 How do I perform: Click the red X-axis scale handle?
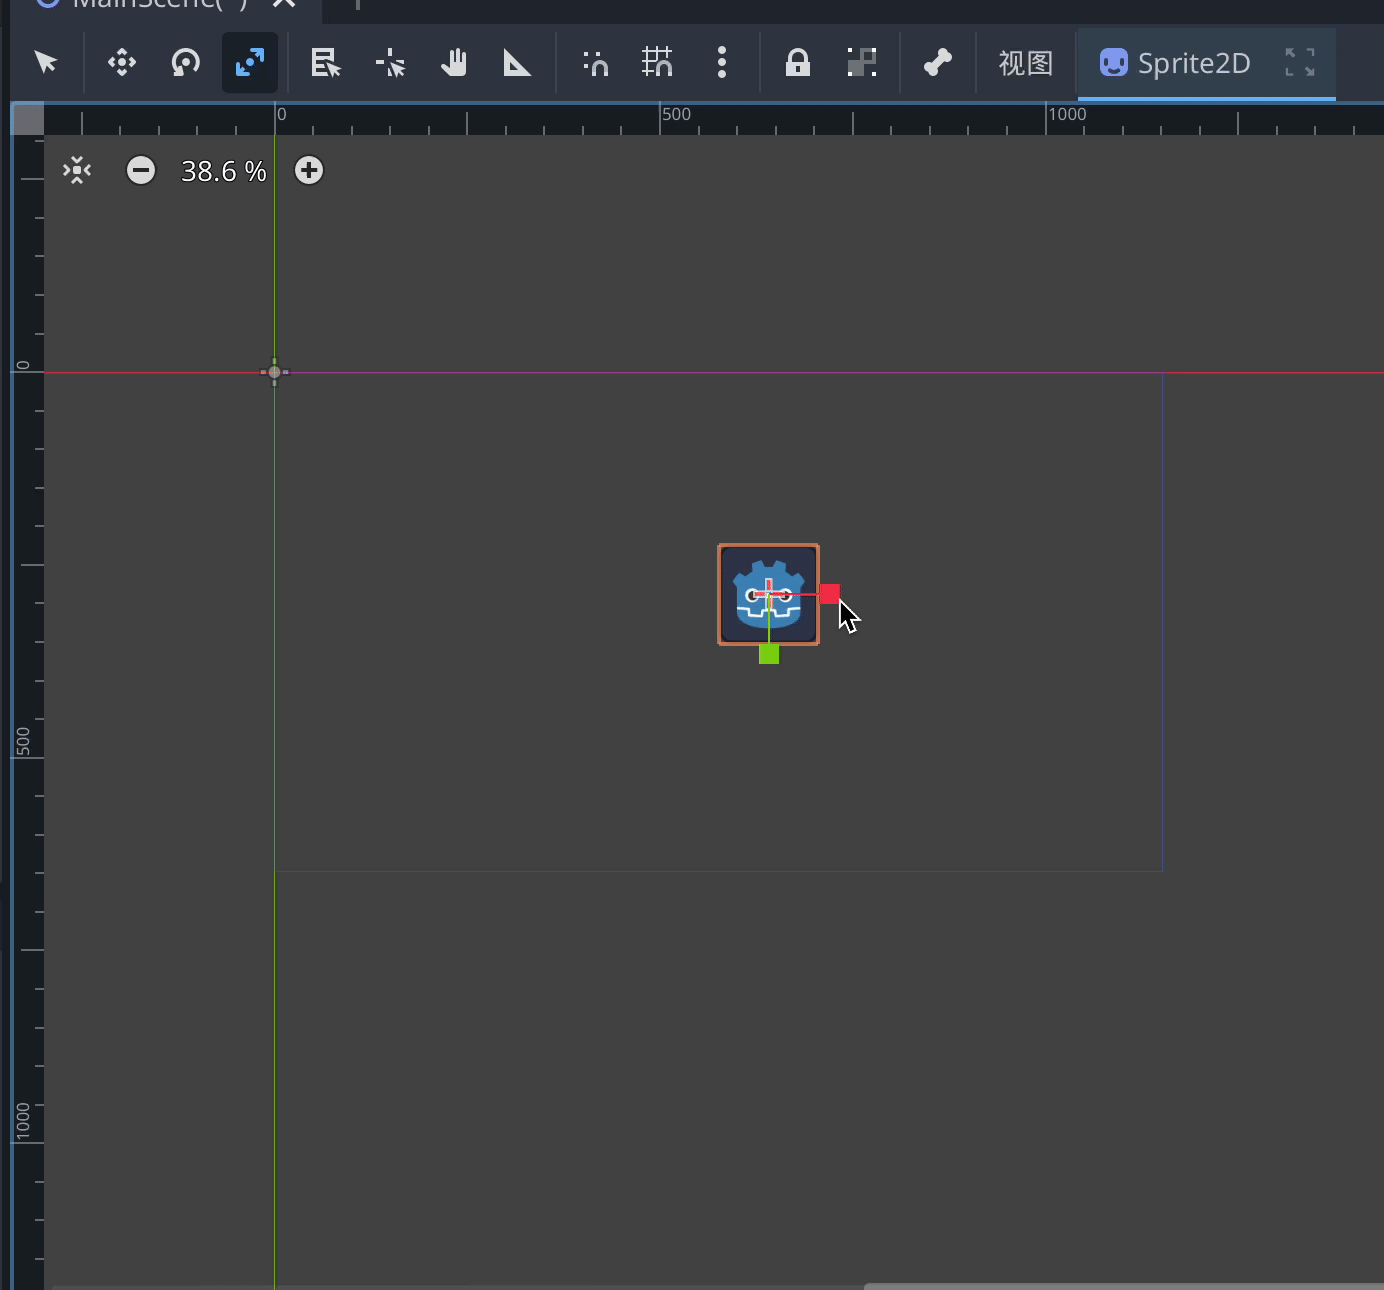click(x=830, y=594)
